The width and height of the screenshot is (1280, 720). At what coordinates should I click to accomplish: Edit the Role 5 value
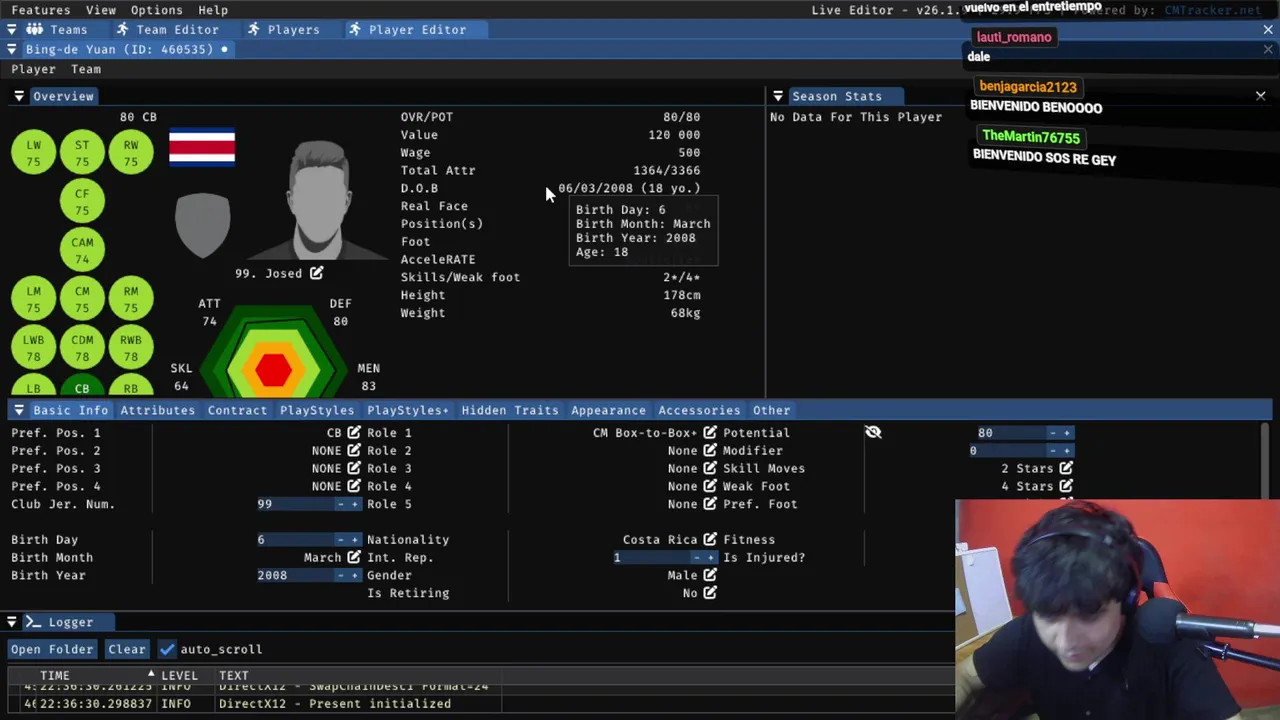coord(710,505)
